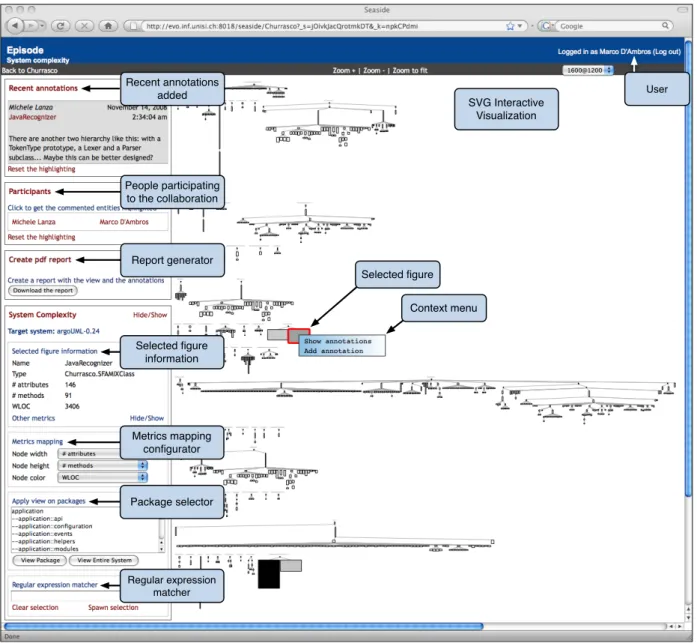Toggle Hide/Show for System Complexity
The width and height of the screenshot is (697, 643).
[150, 315]
